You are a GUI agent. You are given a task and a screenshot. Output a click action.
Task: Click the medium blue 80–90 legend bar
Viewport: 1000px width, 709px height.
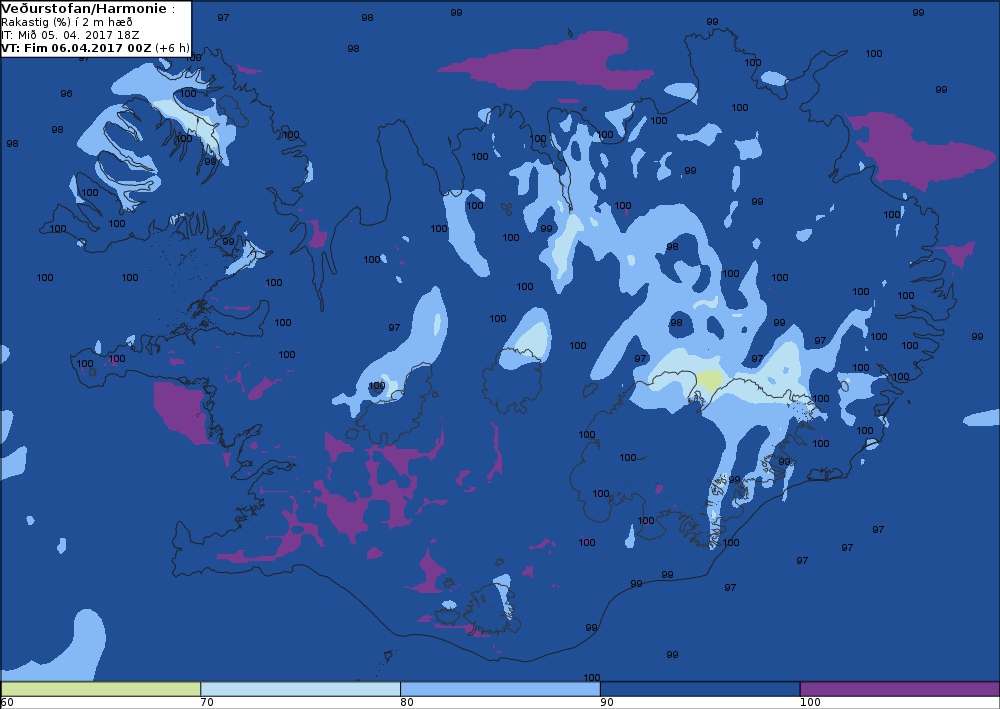(x=500, y=689)
